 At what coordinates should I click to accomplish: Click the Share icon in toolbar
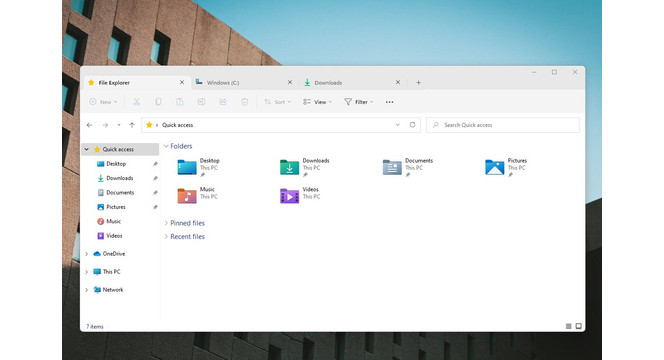coord(223,102)
